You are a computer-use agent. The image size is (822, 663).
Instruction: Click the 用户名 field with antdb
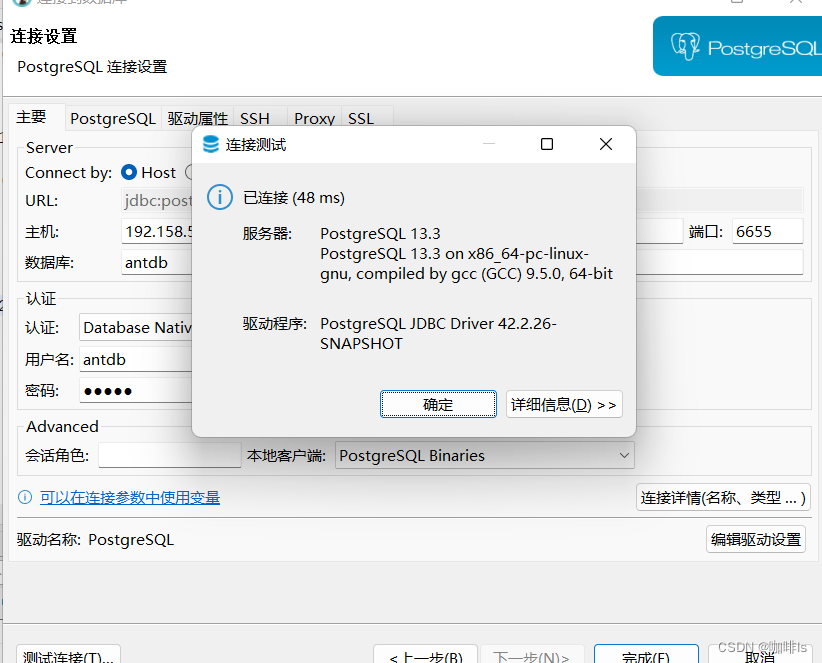pyautogui.click(x=137, y=360)
